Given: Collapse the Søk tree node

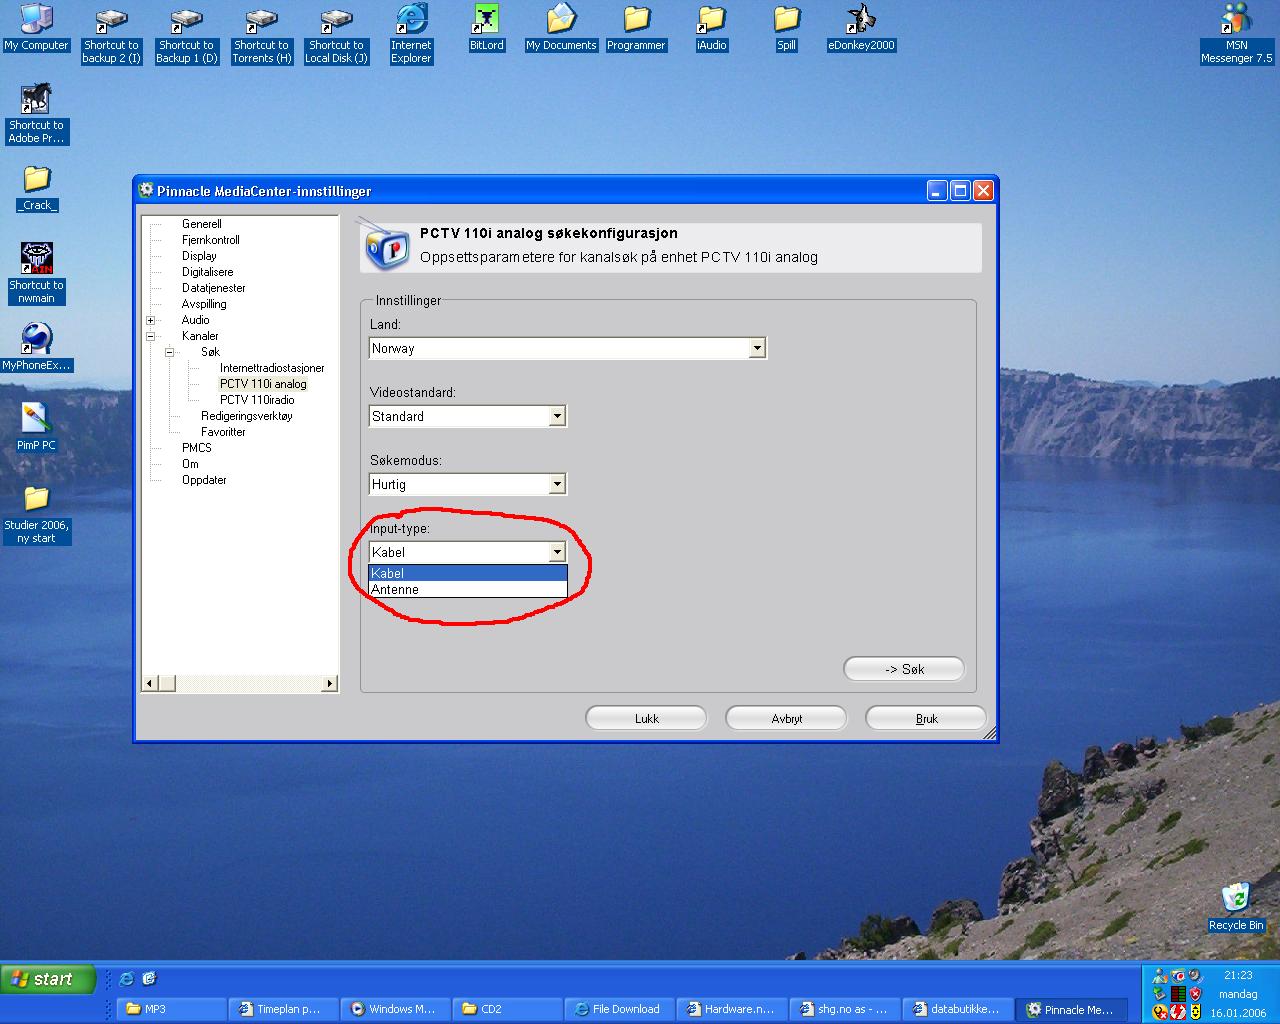Looking at the screenshot, I should point(170,352).
